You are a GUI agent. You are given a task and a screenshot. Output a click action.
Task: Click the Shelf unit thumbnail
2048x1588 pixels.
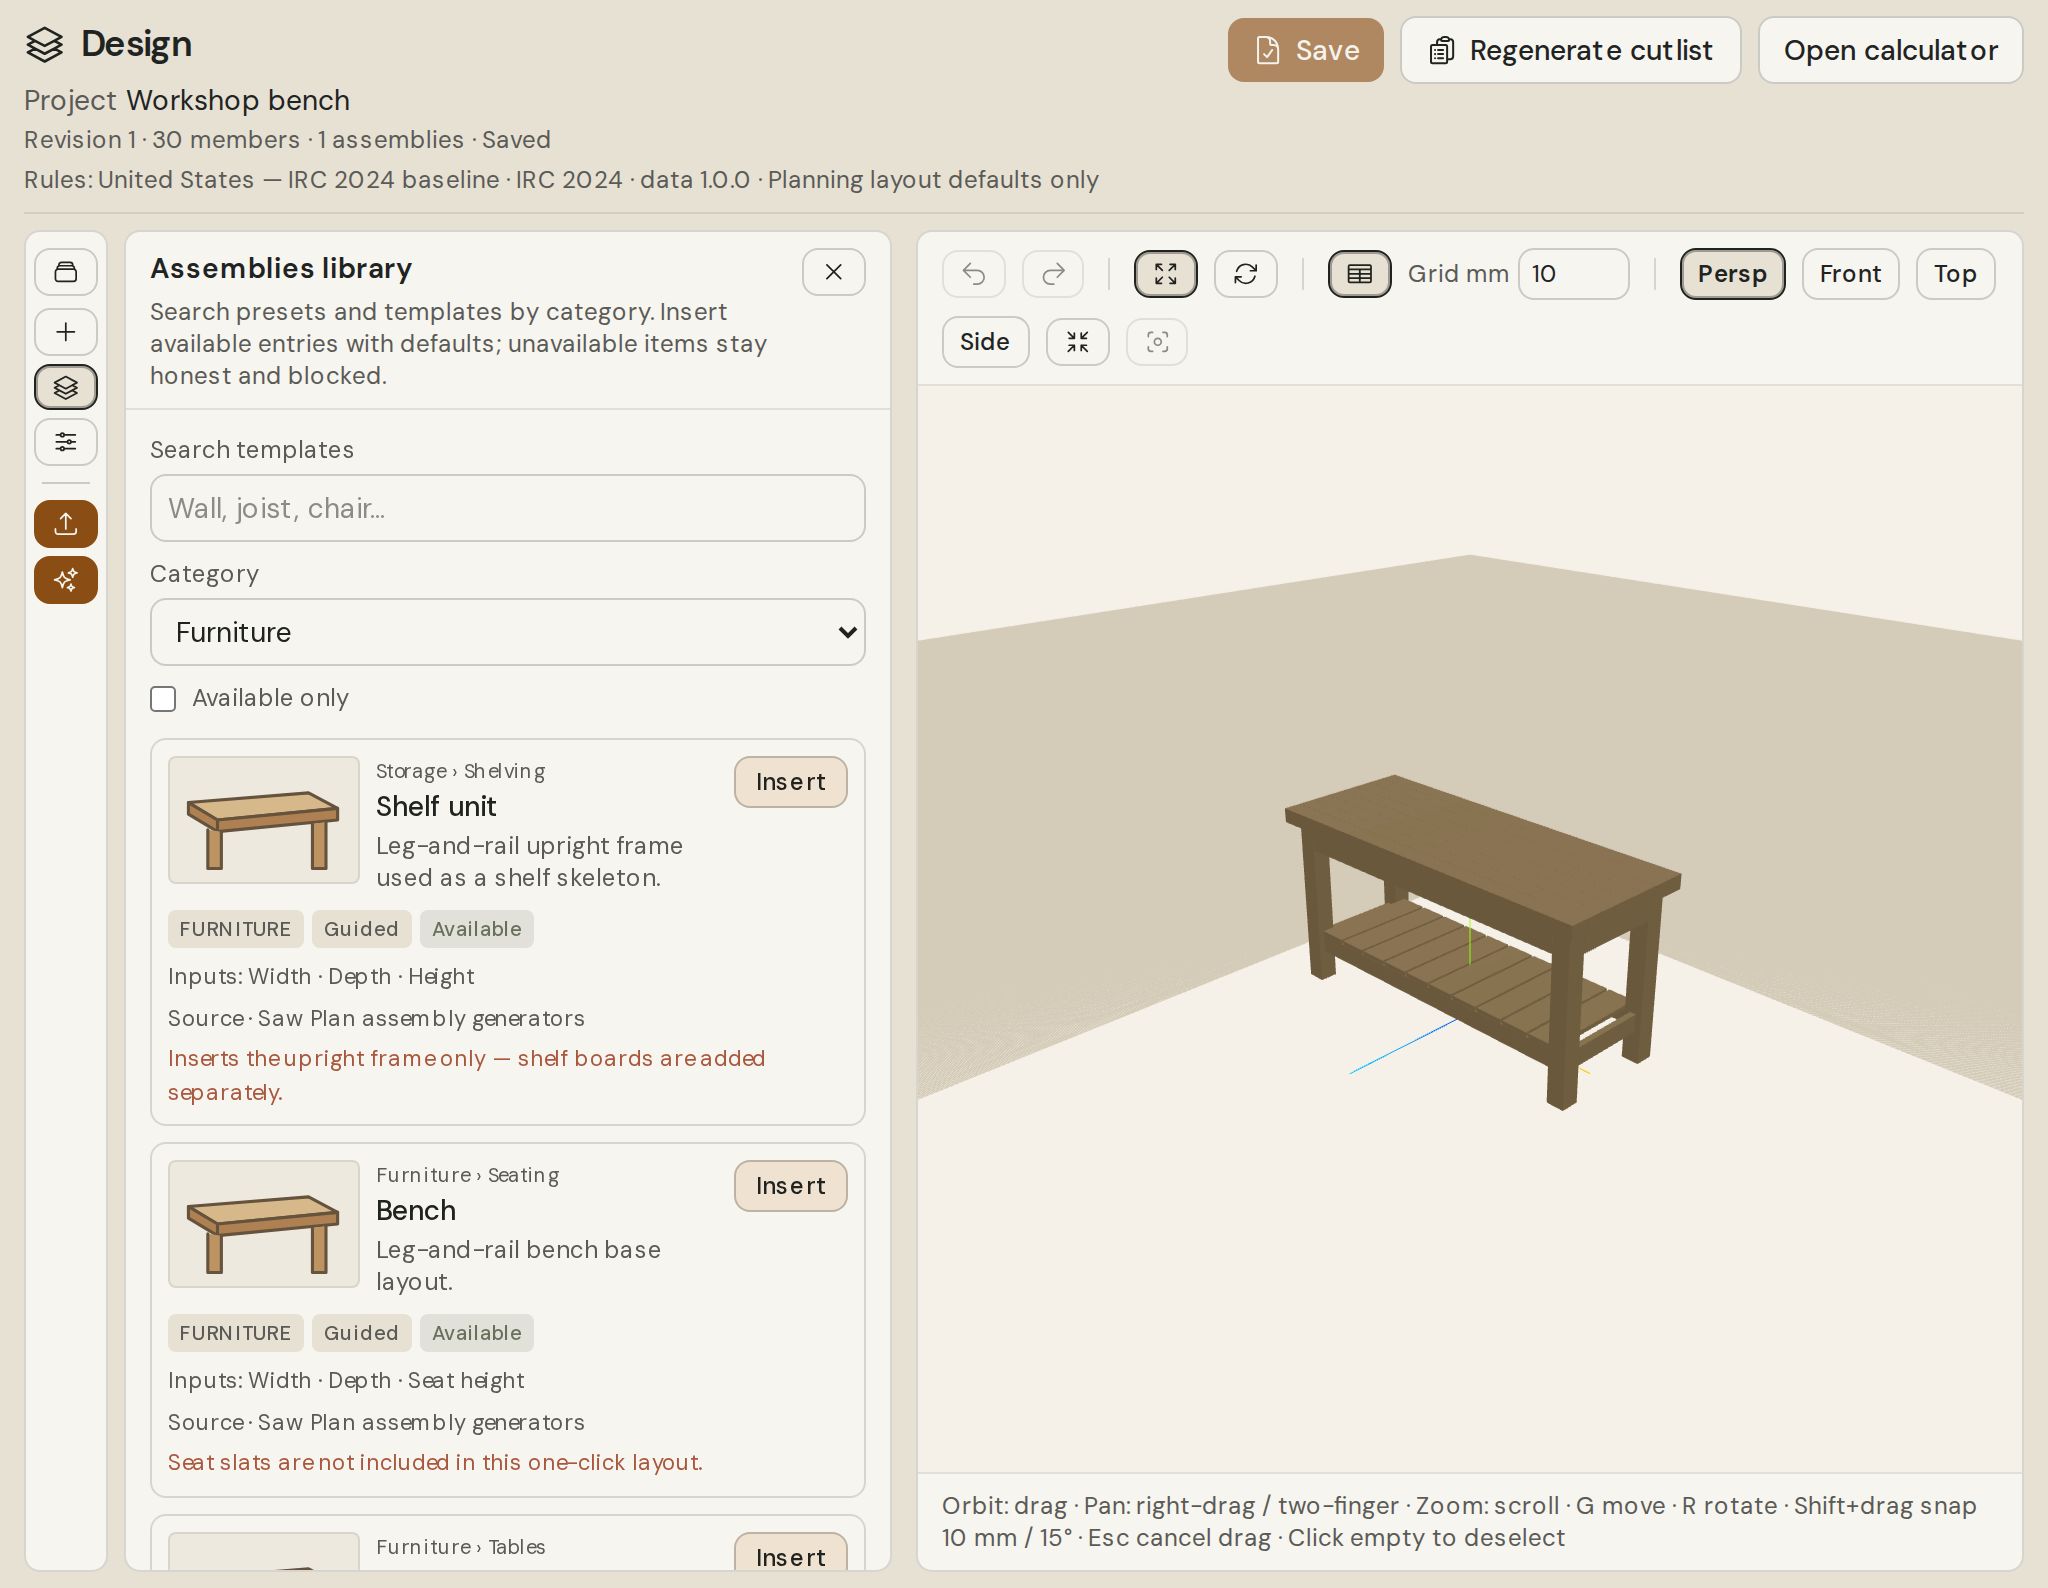pyautogui.click(x=264, y=820)
